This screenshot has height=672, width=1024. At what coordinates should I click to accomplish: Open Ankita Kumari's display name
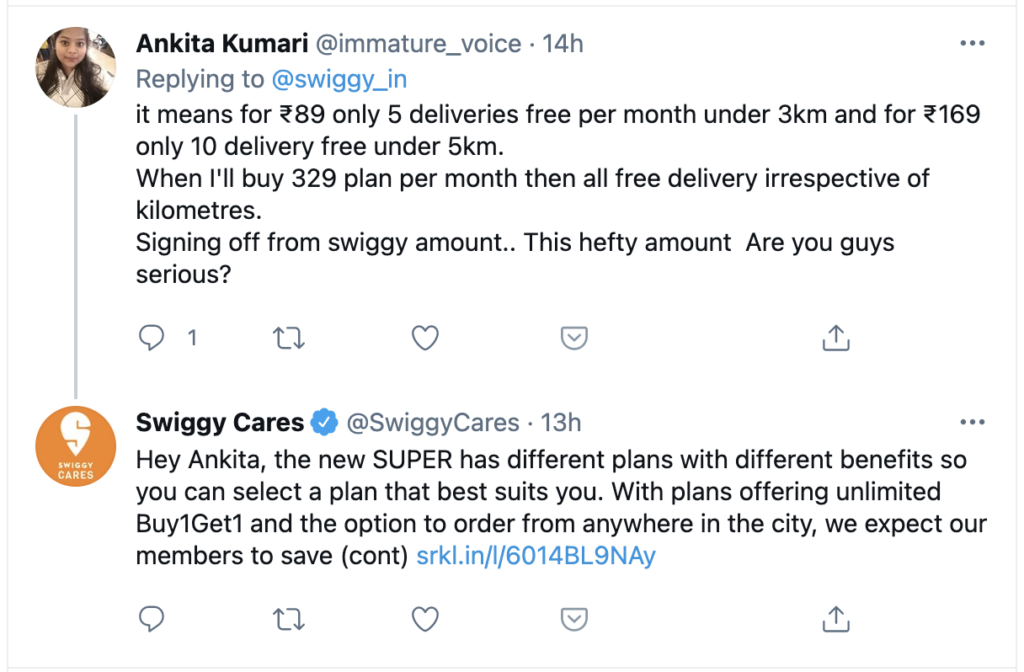tap(221, 44)
